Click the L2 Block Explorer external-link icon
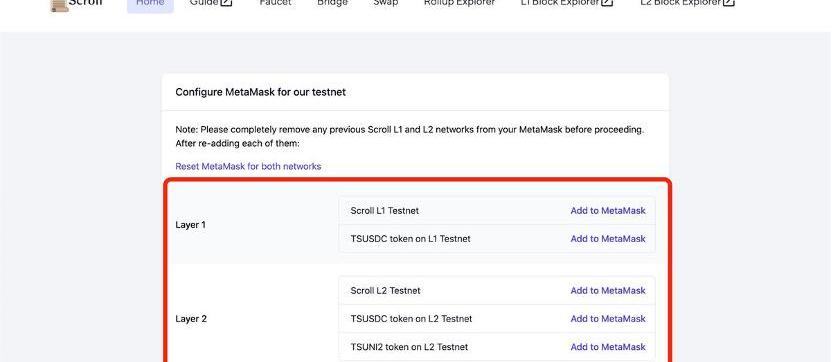Viewport: 832px width, 362px height. click(x=729, y=3)
